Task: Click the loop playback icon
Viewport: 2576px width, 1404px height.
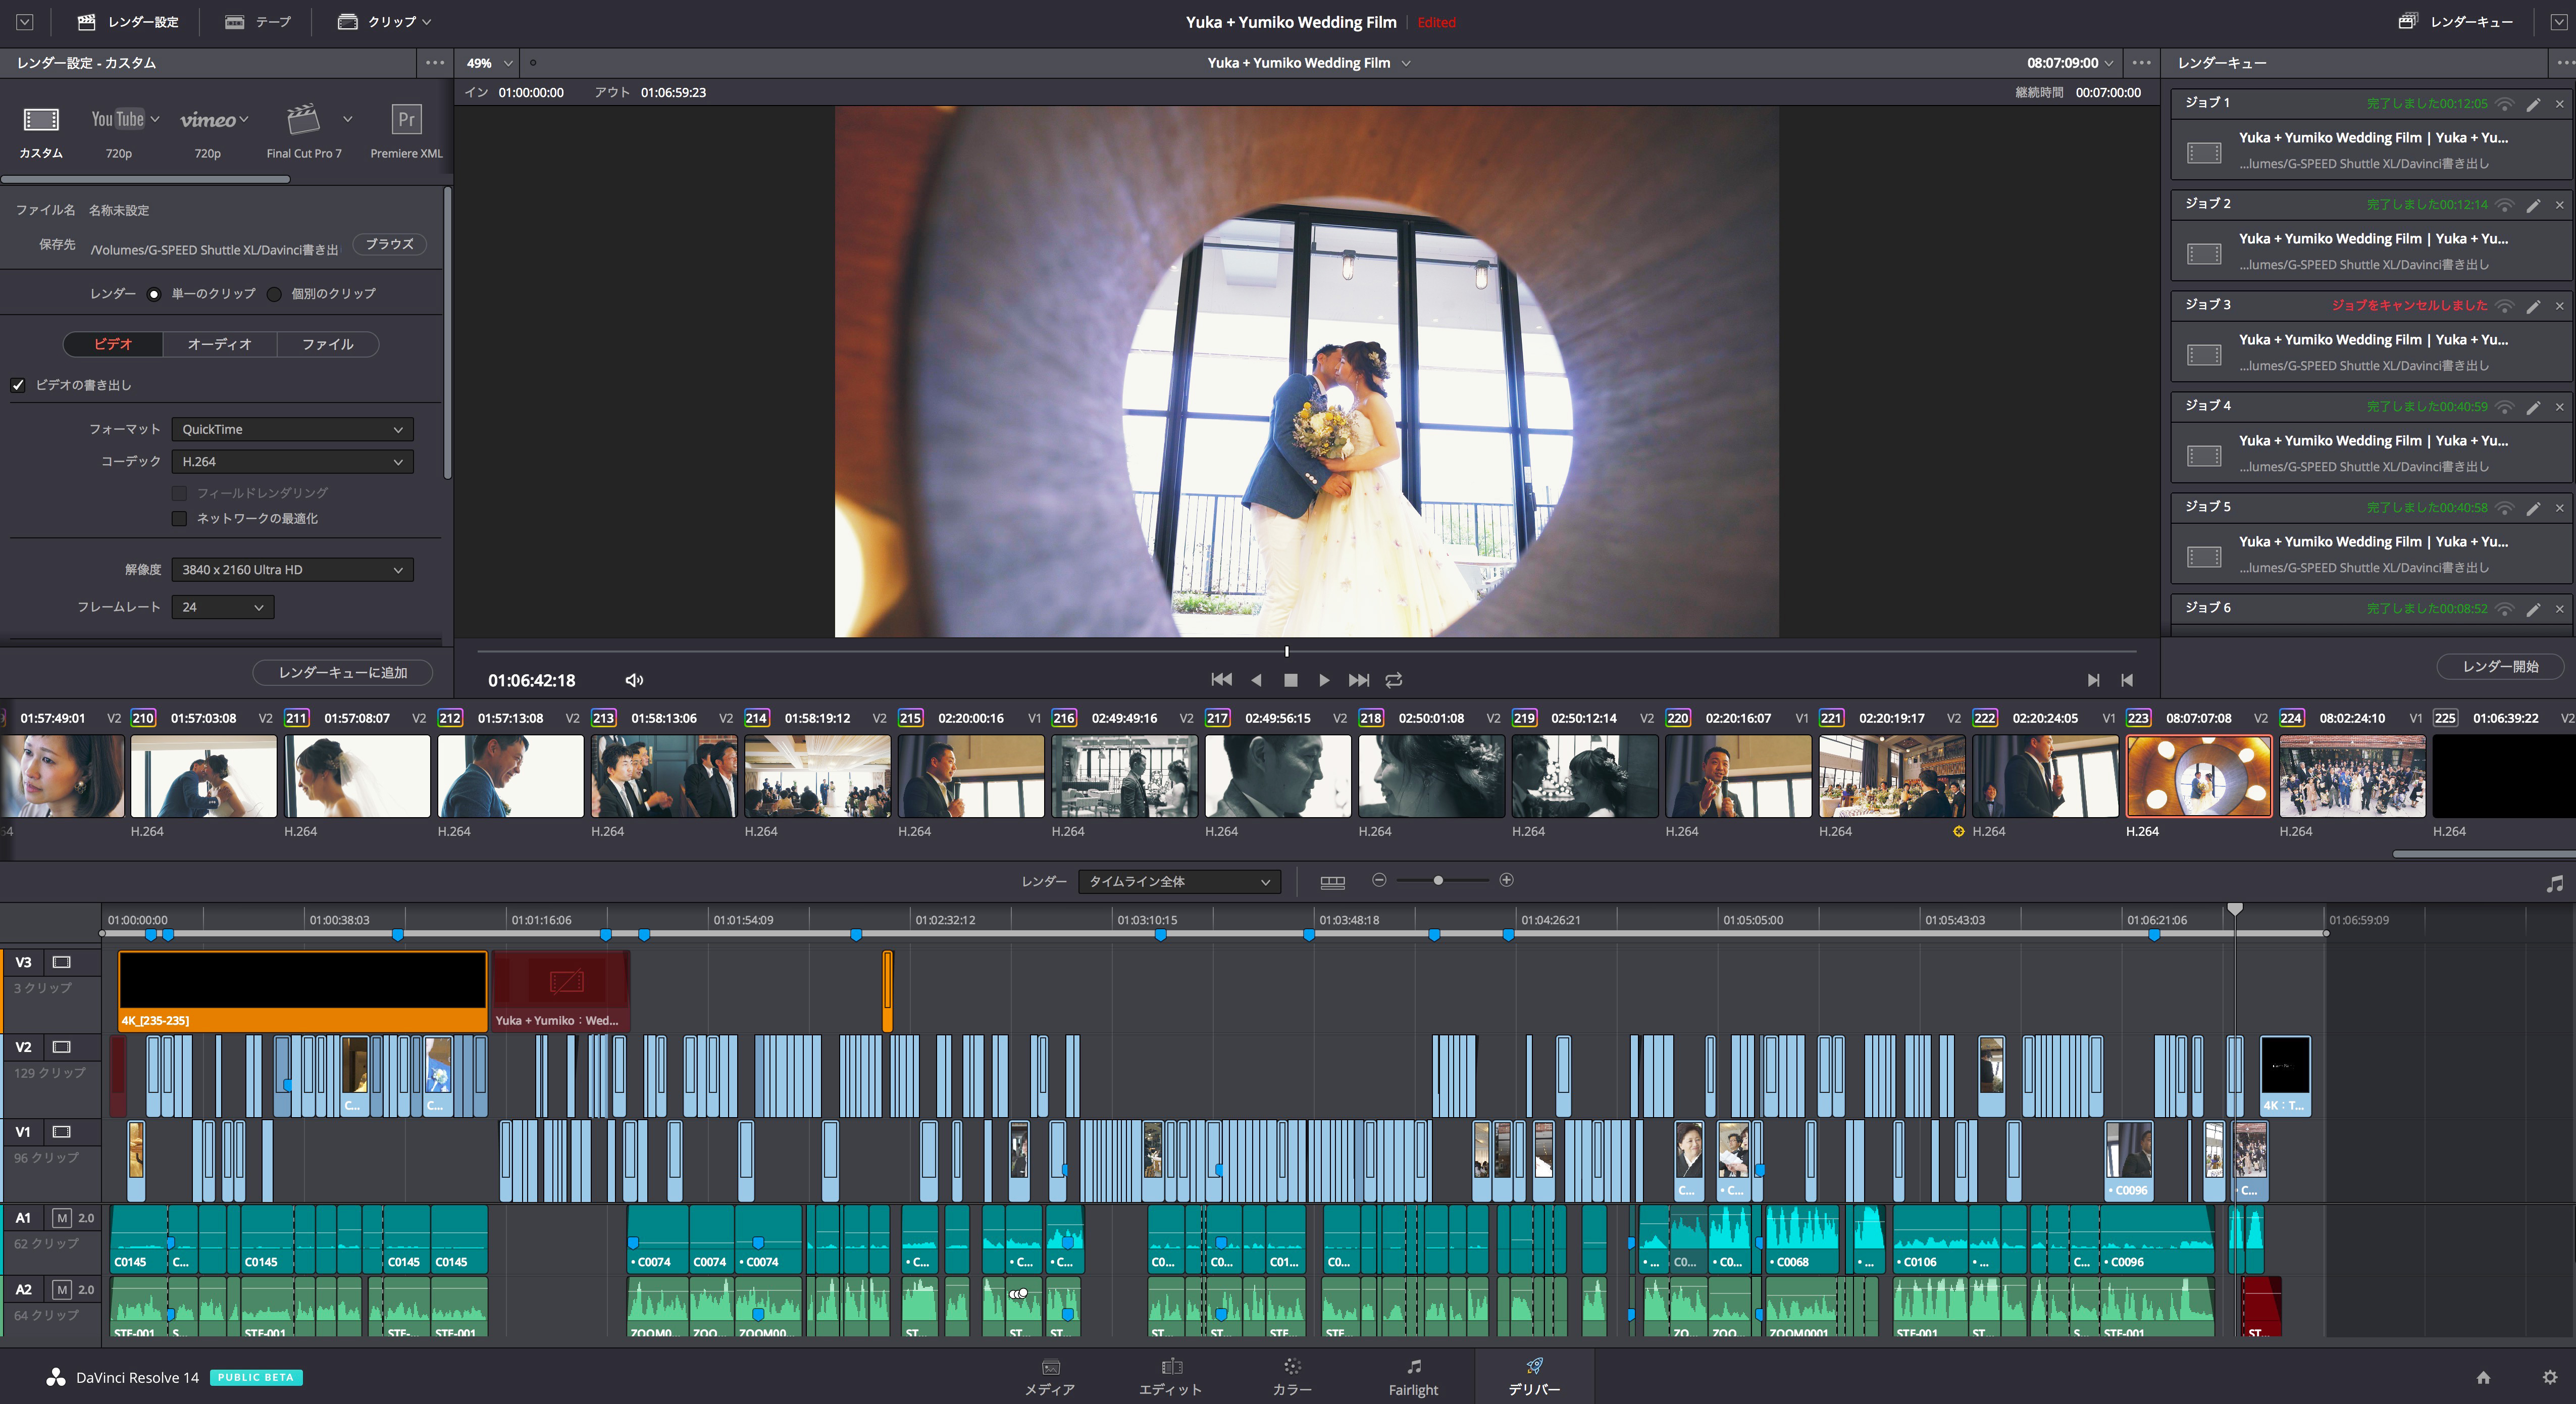Action: (1393, 680)
